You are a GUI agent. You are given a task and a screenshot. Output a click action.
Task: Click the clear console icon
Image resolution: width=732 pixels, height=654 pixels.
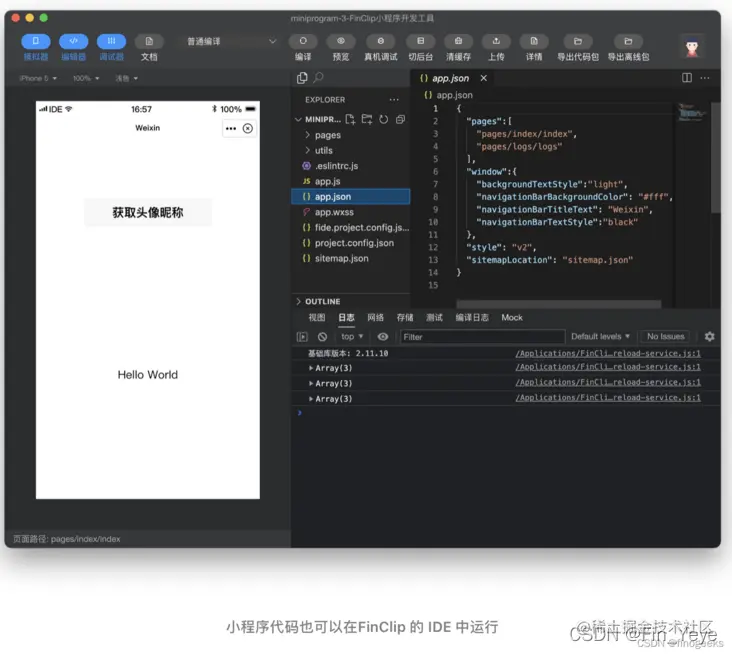(322, 337)
